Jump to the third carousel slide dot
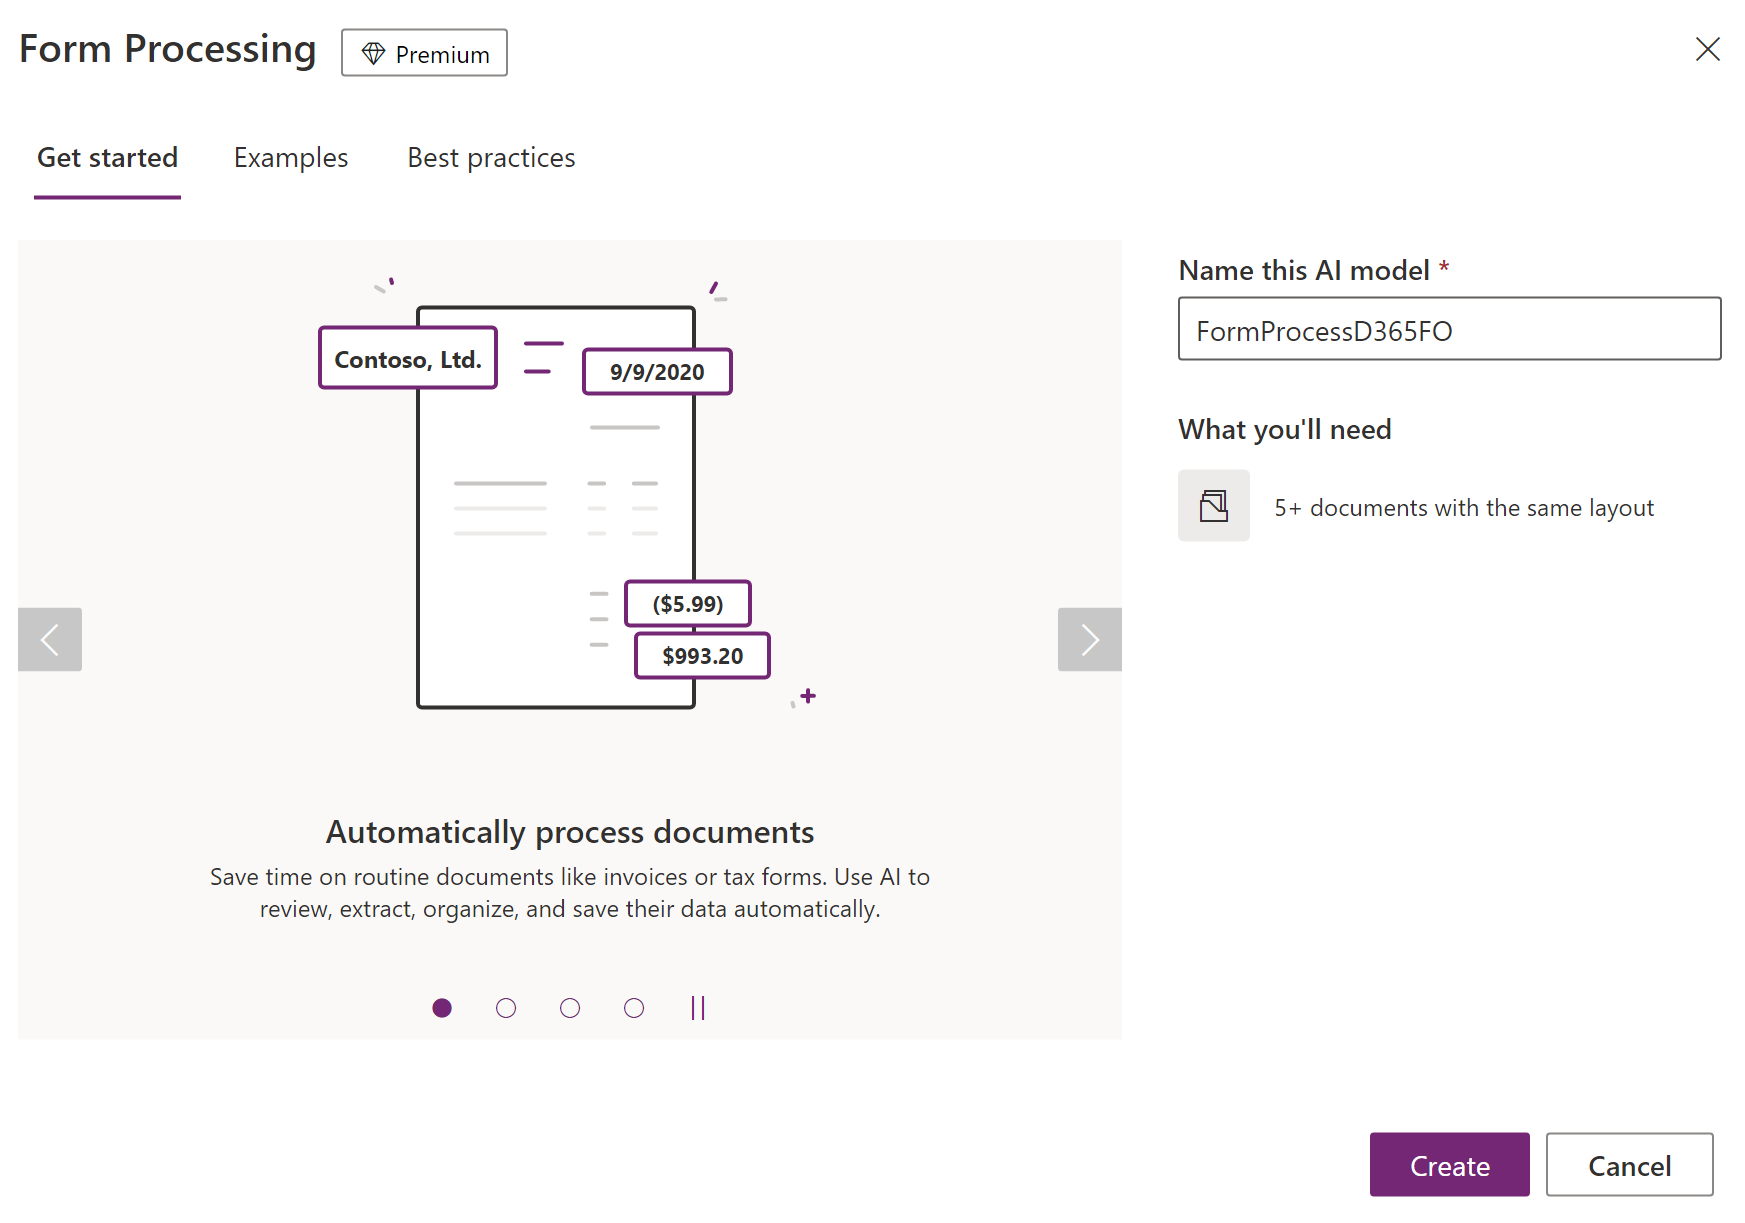 tap(570, 1008)
